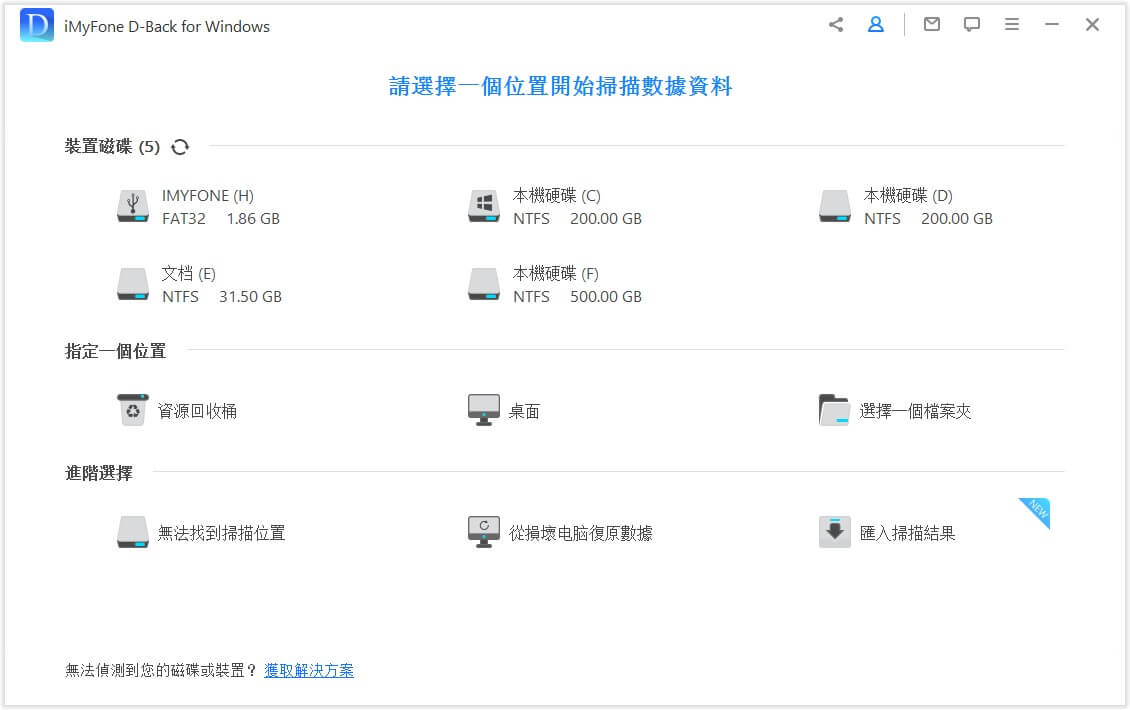This screenshot has height=710, width=1130.
Task: Click 無法找到掃描位置 option
Action: [202, 533]
